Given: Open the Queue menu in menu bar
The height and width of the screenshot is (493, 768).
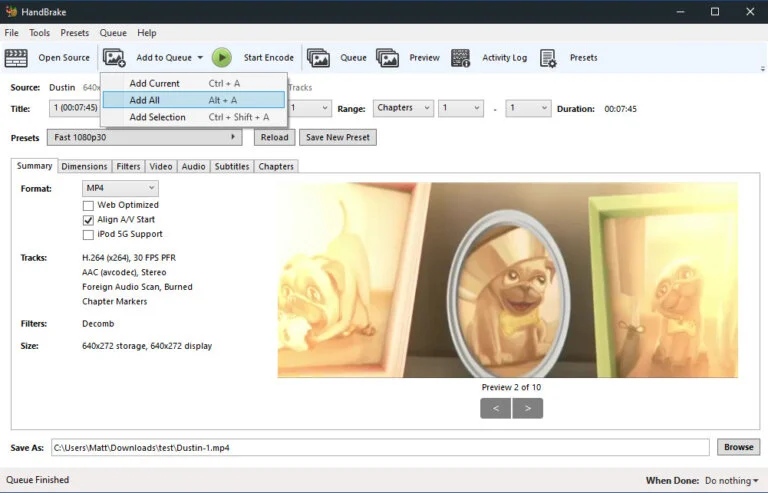Looking at the screenshot, I should (x=113, y=33).
